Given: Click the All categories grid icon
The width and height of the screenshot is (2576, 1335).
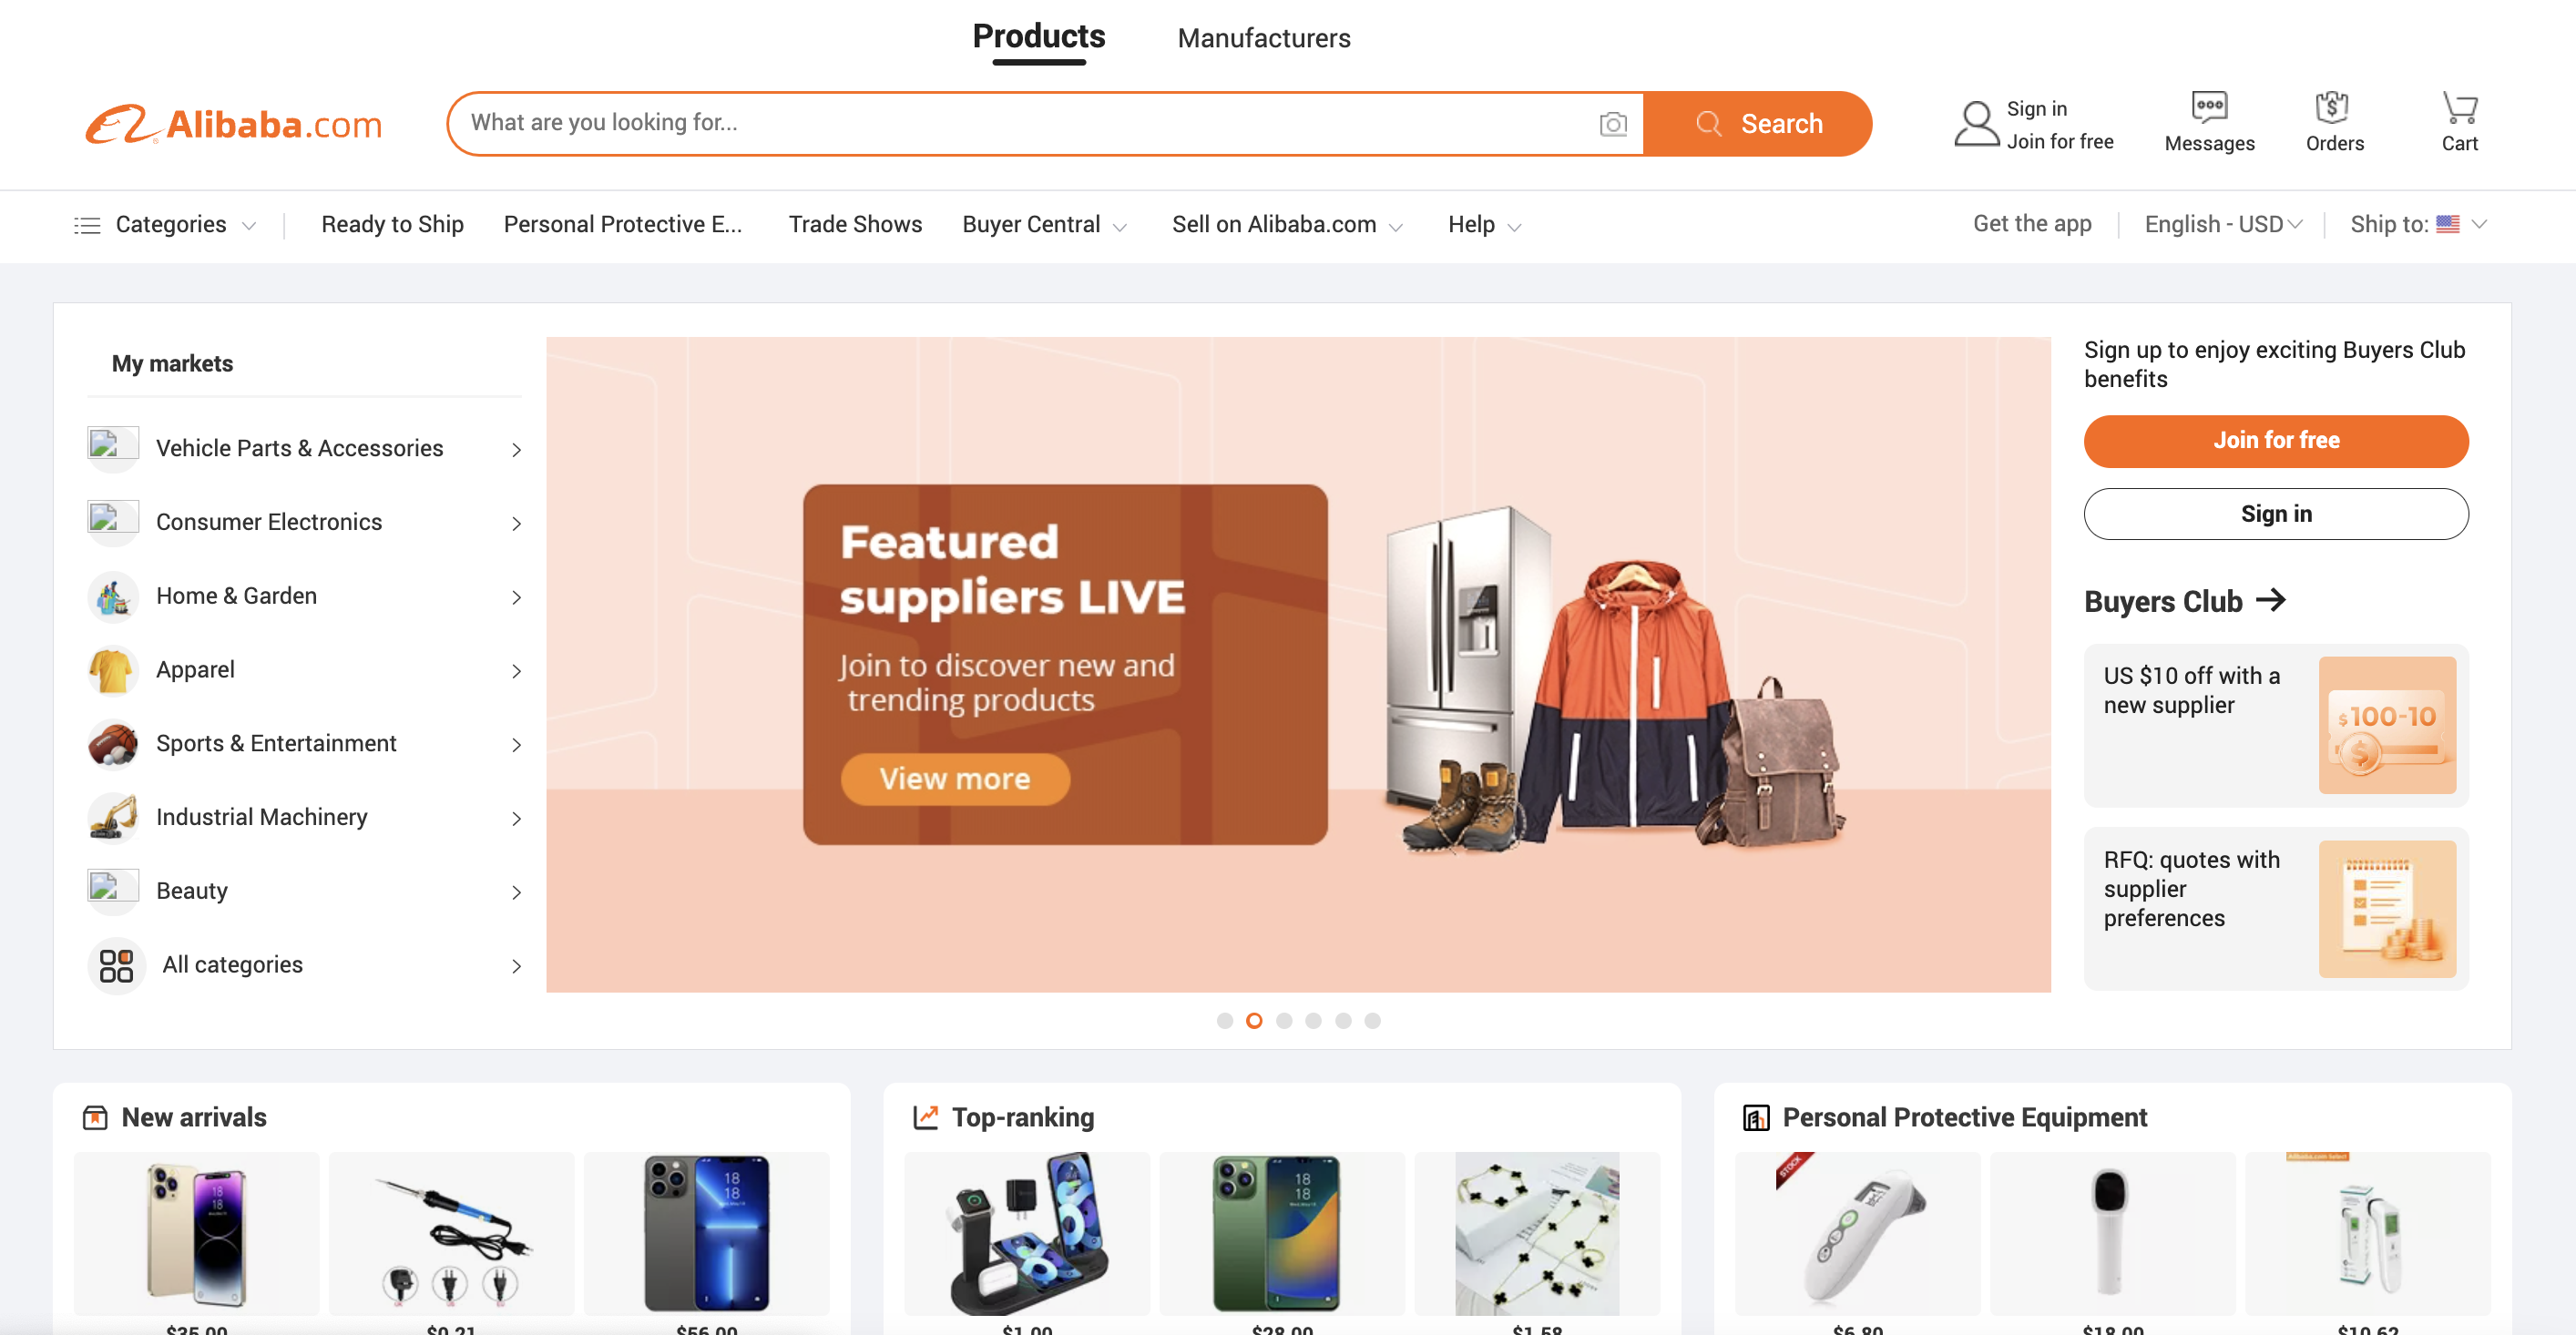Looking at the screenshot, I should [117, 966].
